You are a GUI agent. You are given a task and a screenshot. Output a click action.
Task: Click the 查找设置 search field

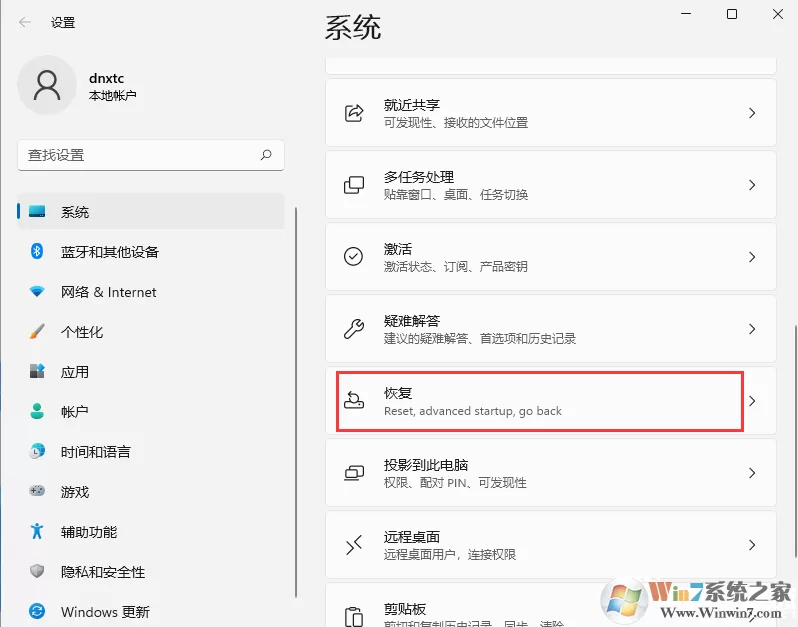coord(151,155)
